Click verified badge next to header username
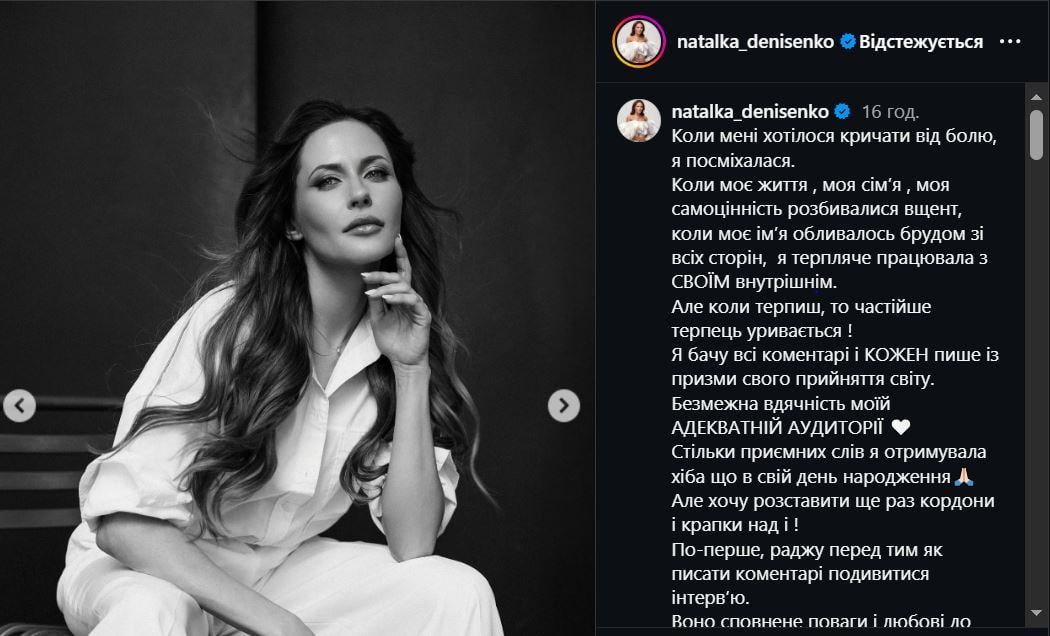The image size is (1050, 636). tap(848, 42)
